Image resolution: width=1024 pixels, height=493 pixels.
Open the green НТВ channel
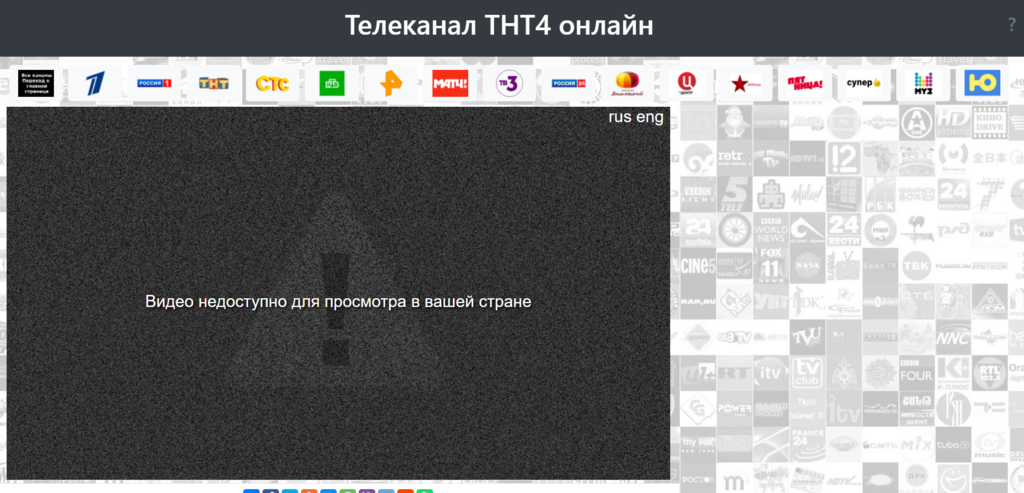coord(332,84)
